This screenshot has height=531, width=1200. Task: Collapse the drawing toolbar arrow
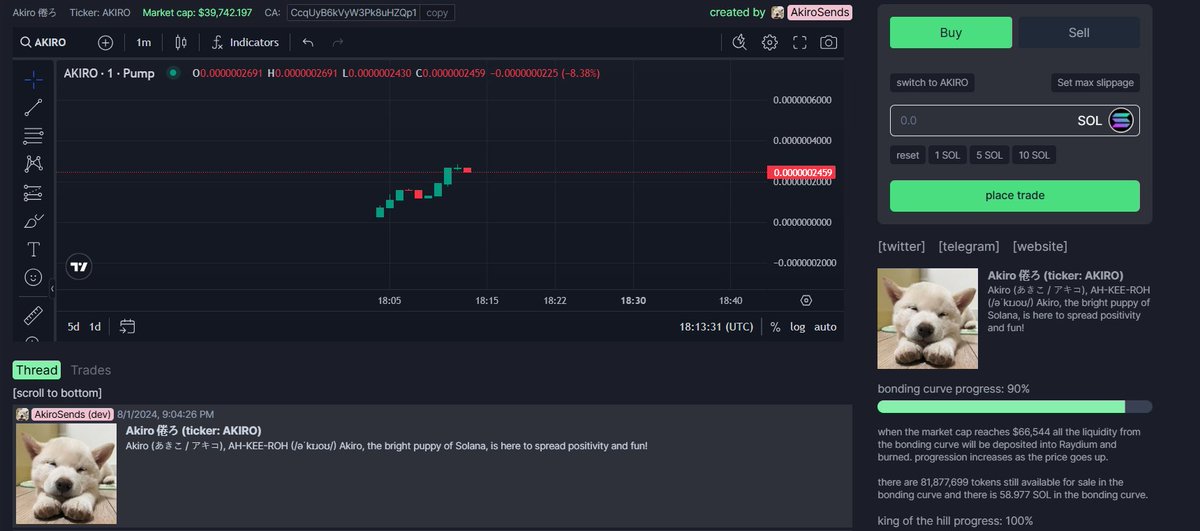point(52,288)
